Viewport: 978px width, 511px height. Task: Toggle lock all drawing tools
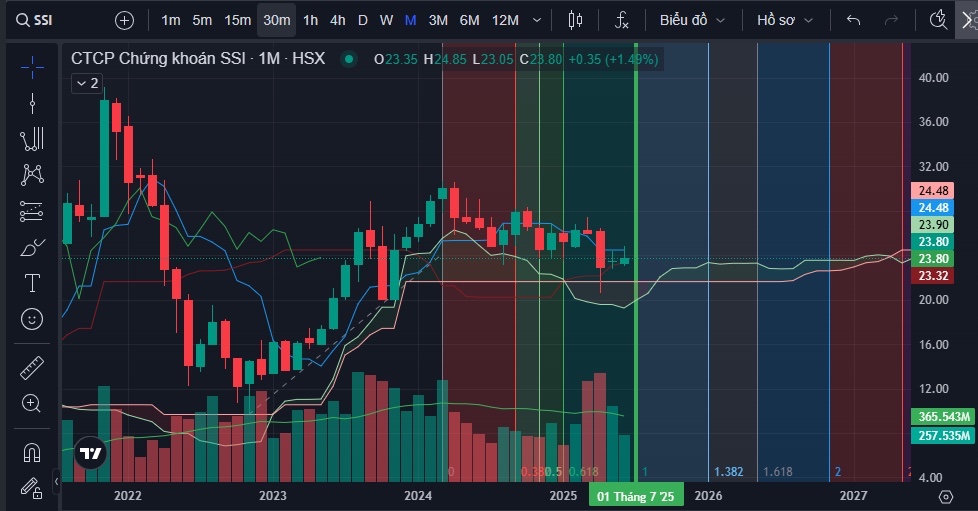click(32, 488)
